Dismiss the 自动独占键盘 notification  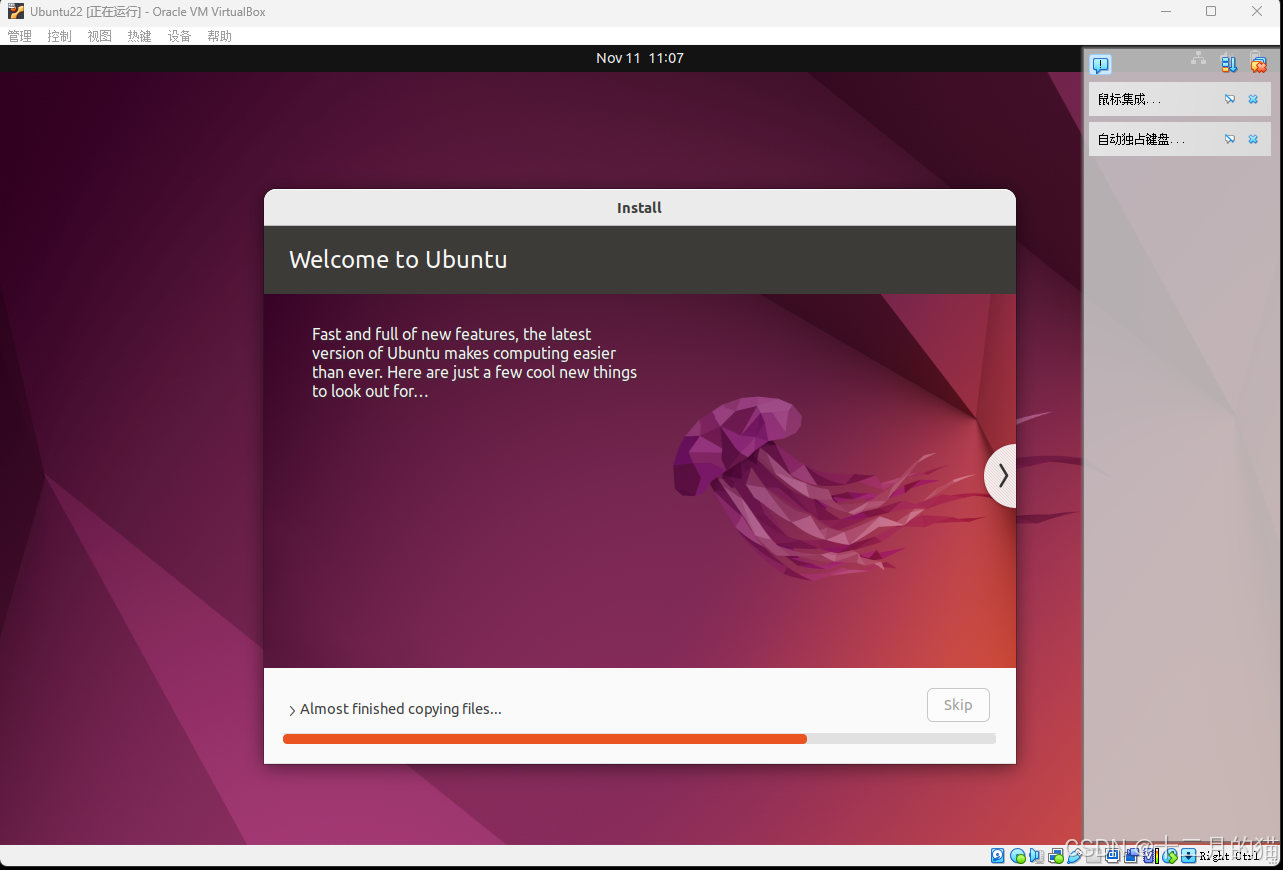[x=1253, y=139]
